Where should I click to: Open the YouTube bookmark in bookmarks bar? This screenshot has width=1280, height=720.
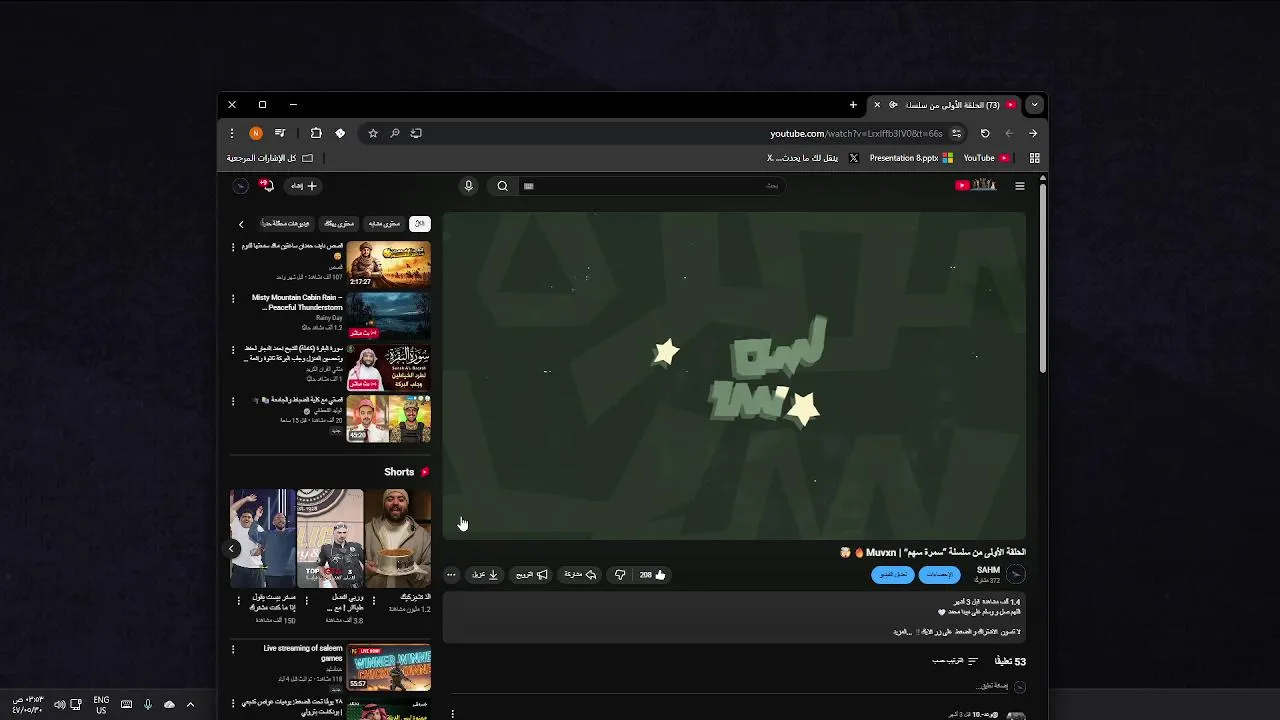tap(986, 158)
